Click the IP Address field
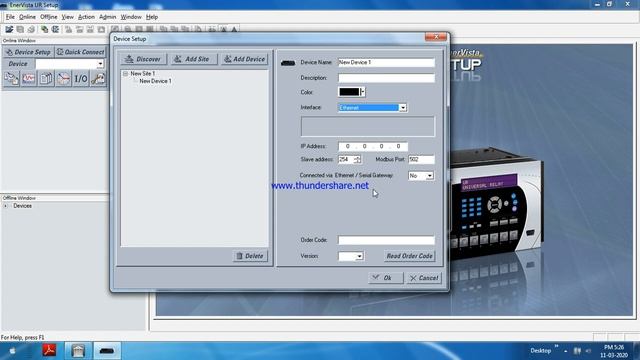The height and width of the screenshot is (360, 640). (373, 146)
